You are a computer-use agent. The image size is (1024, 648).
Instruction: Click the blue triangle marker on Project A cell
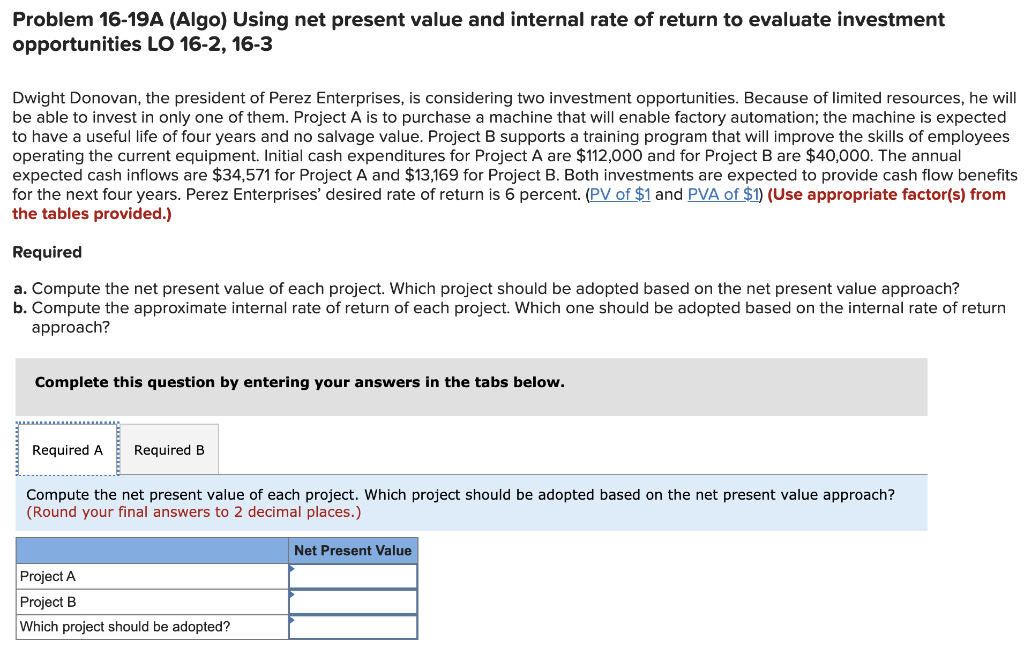[x=292, y=569]
